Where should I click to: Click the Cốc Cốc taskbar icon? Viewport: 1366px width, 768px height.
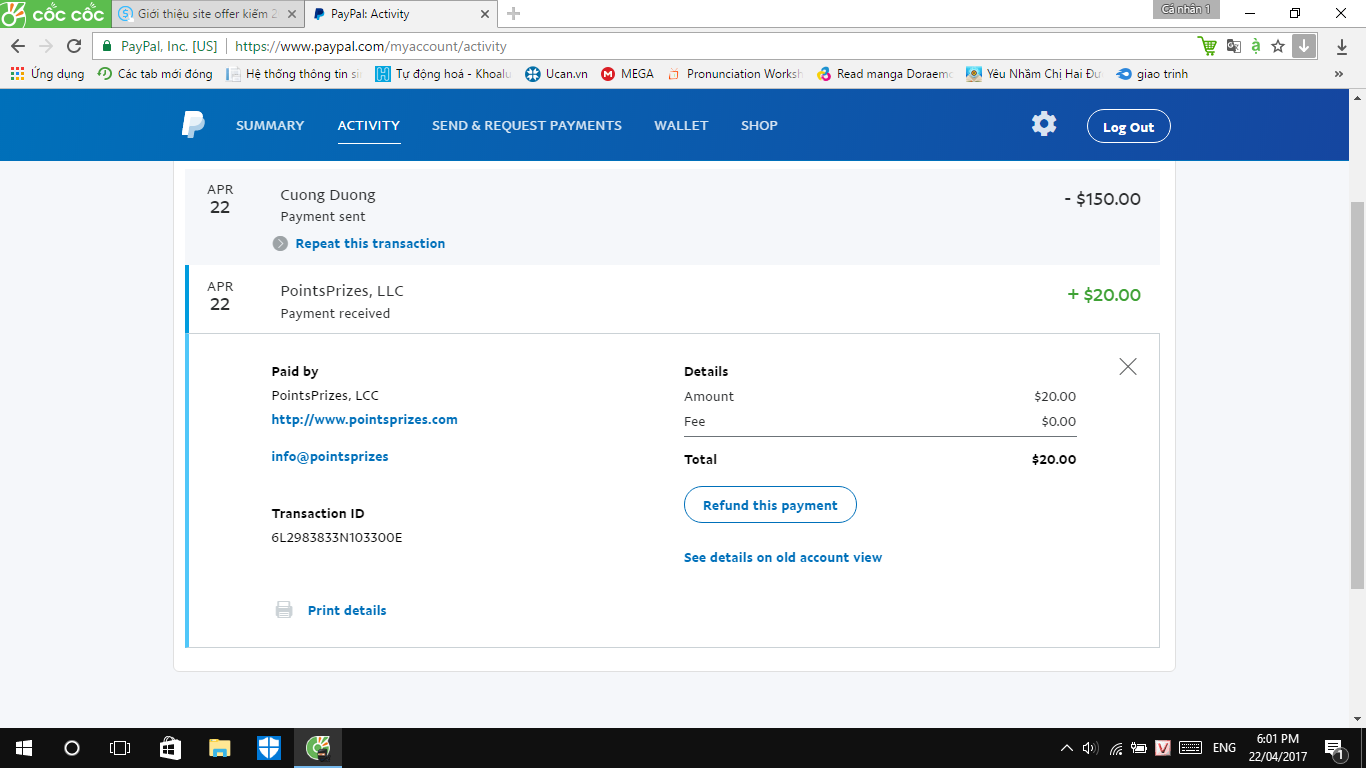(318, 748)
